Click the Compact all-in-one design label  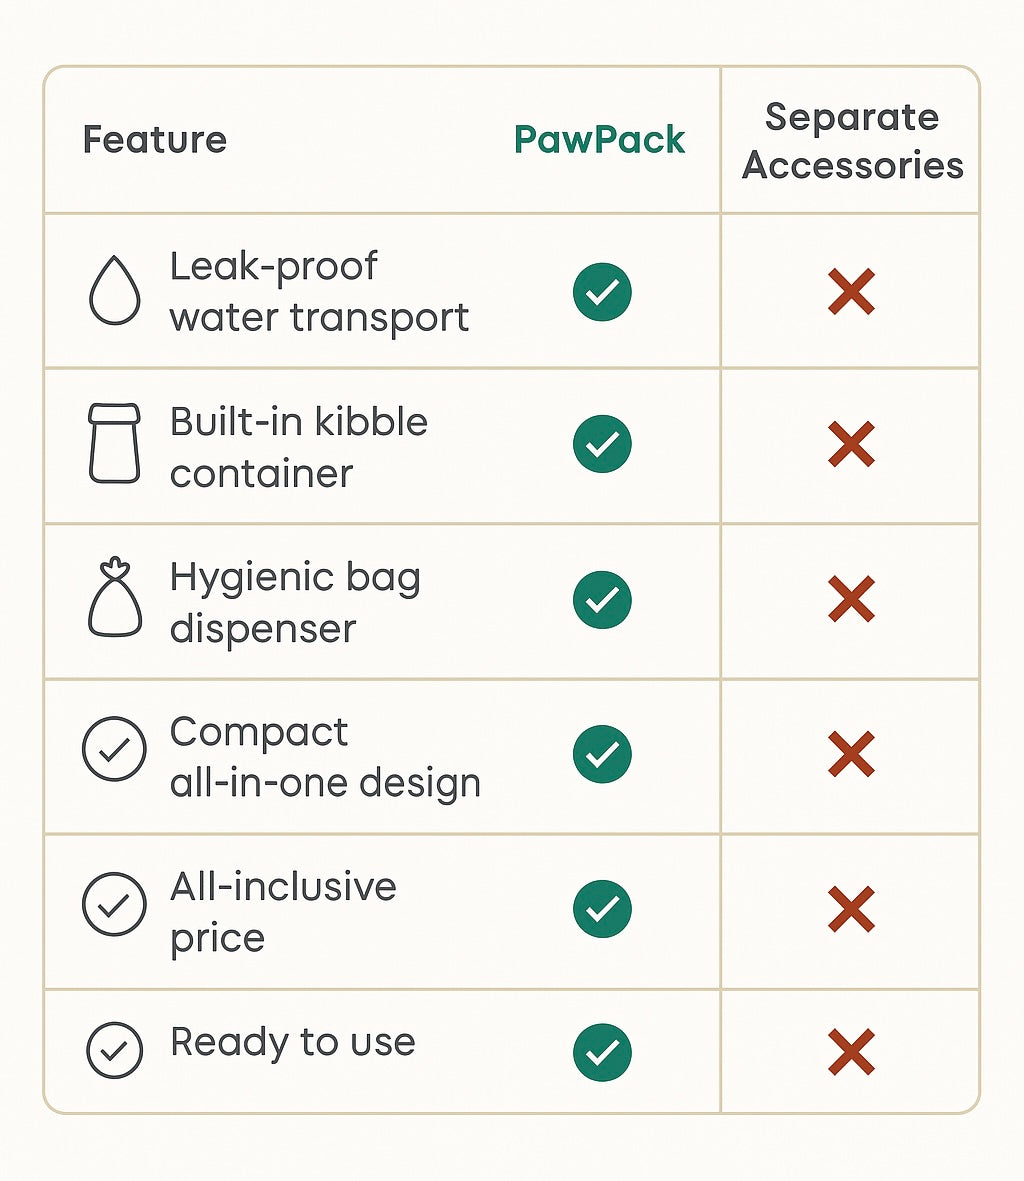[x=325, y=757]
